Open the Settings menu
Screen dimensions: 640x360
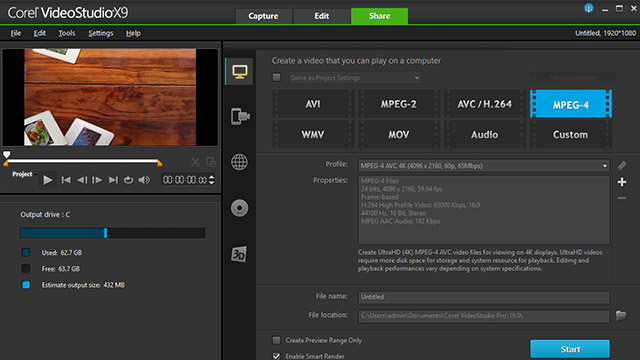[x=101, y=33]
